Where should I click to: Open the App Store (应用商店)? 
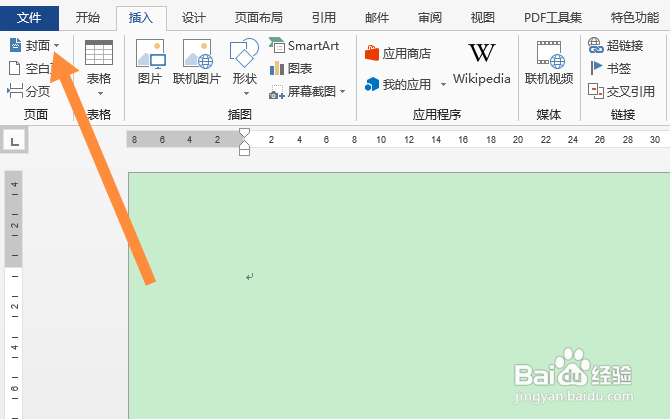click(398, 54)
